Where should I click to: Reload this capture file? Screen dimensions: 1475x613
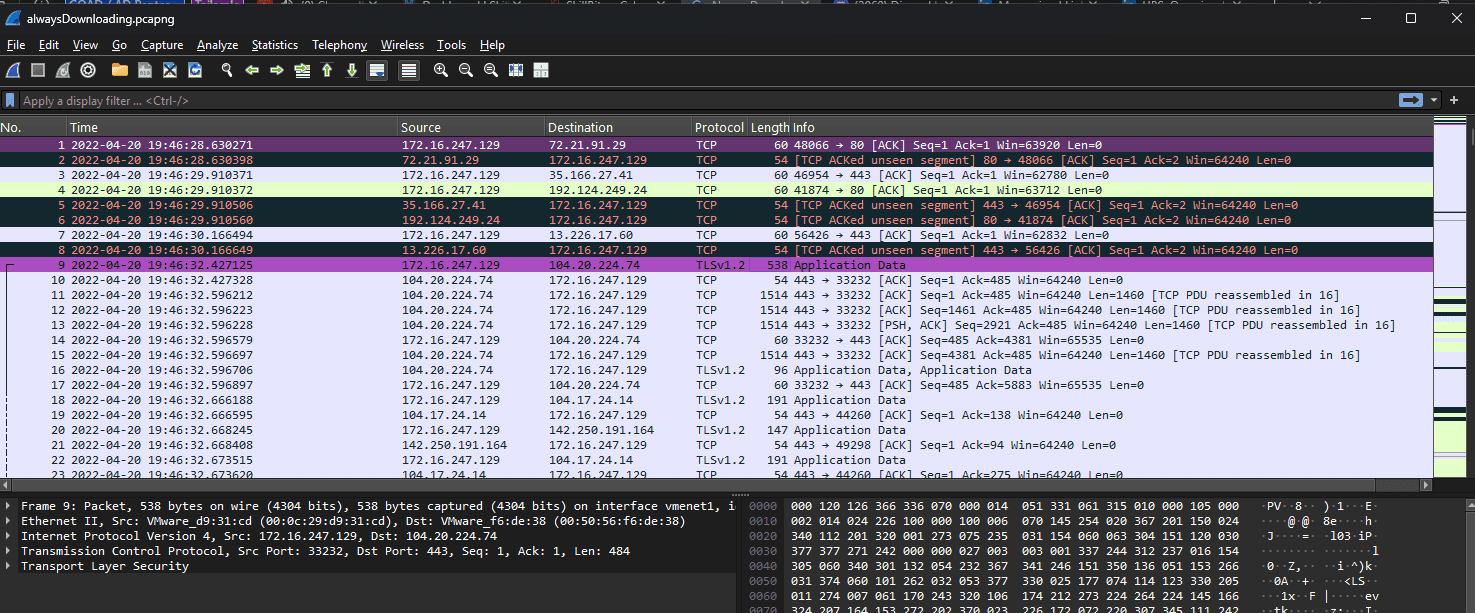195,70
